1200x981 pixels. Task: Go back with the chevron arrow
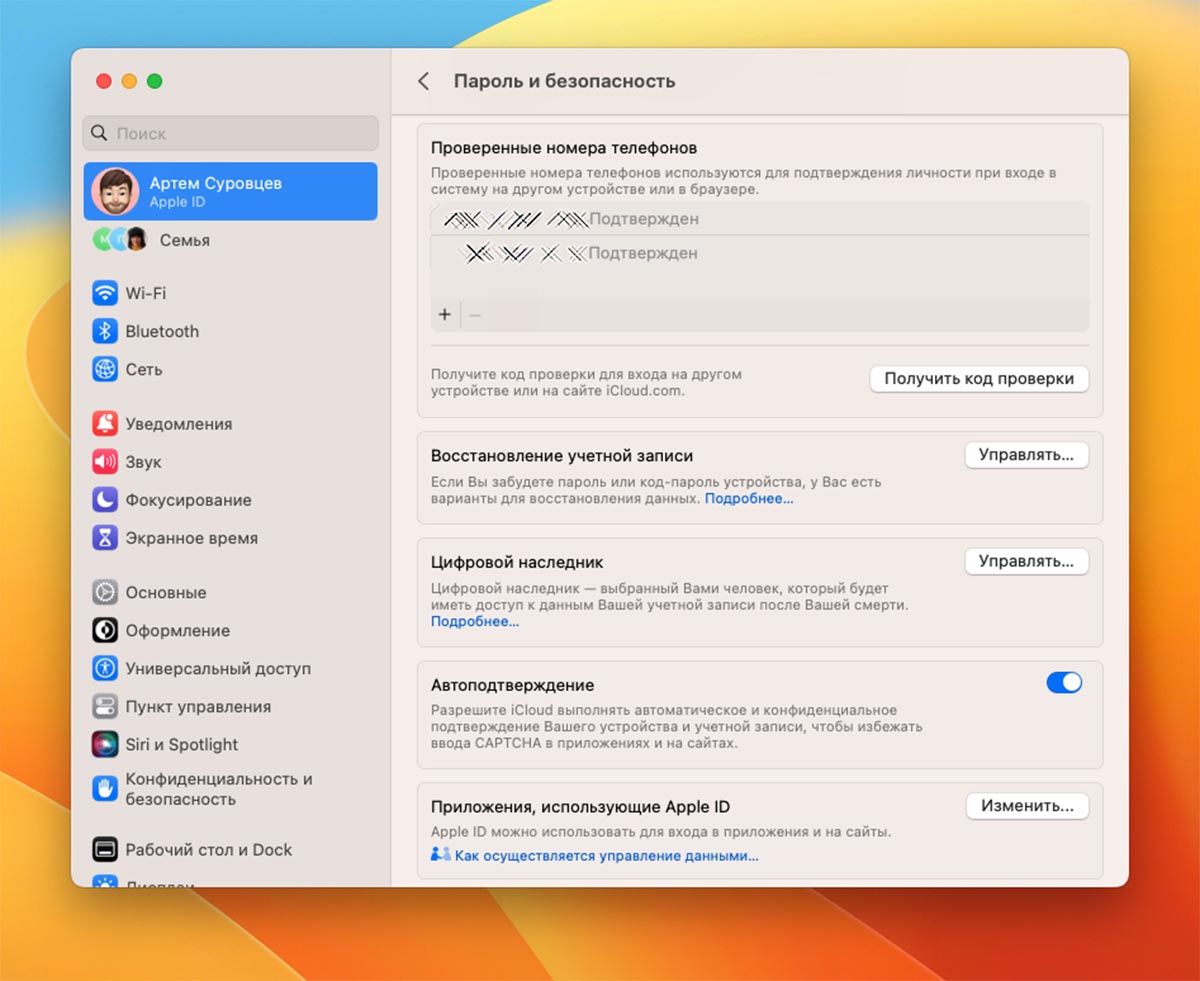coord(424,81)
